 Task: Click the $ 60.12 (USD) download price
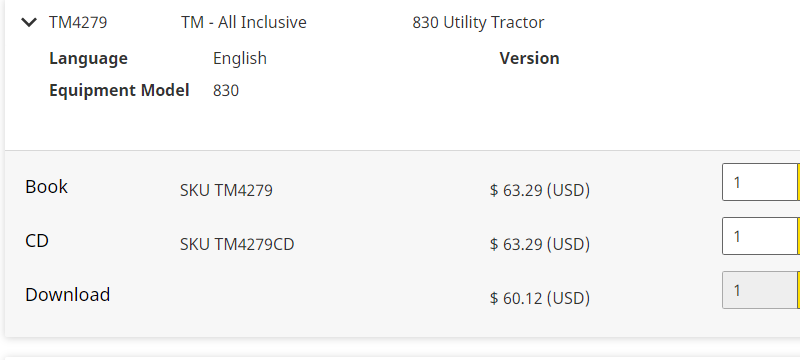tap(540, 298)
